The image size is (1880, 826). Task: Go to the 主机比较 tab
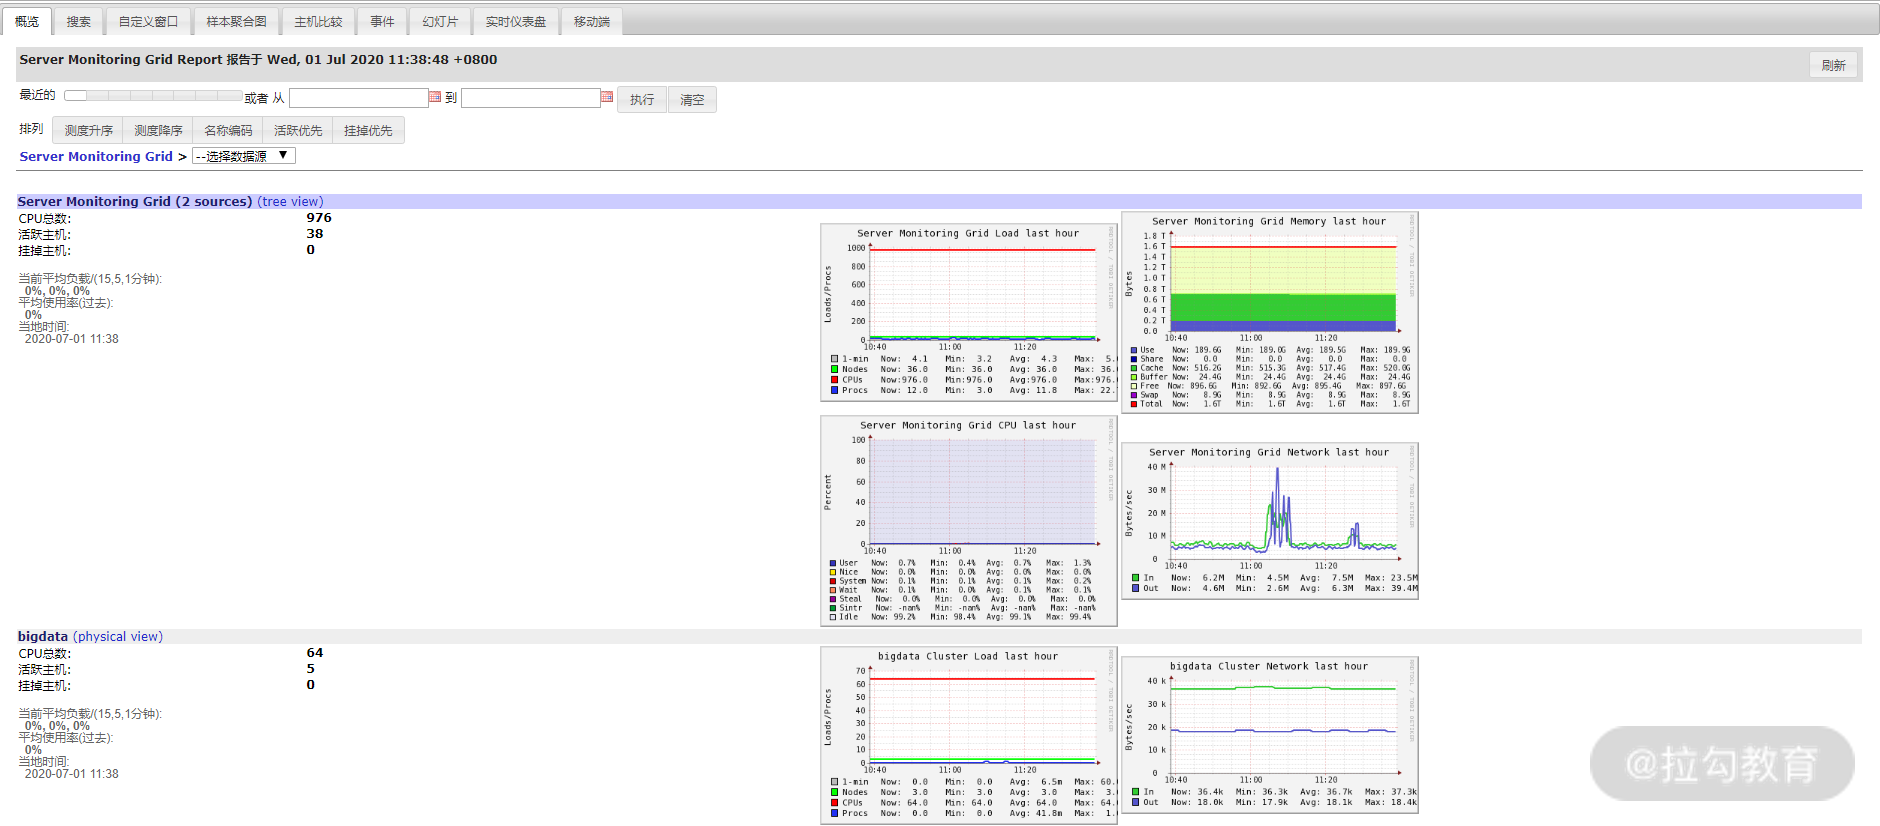point(318,21)
